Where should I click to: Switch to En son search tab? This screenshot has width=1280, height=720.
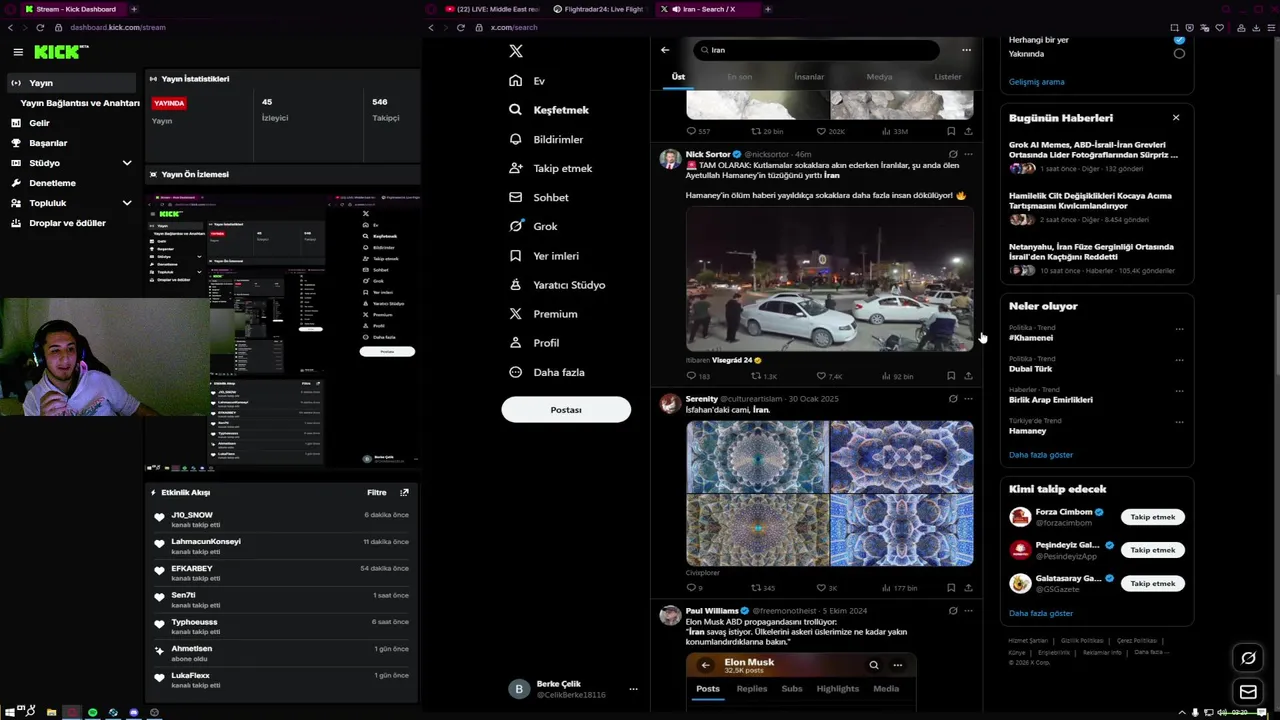[740, 77]
